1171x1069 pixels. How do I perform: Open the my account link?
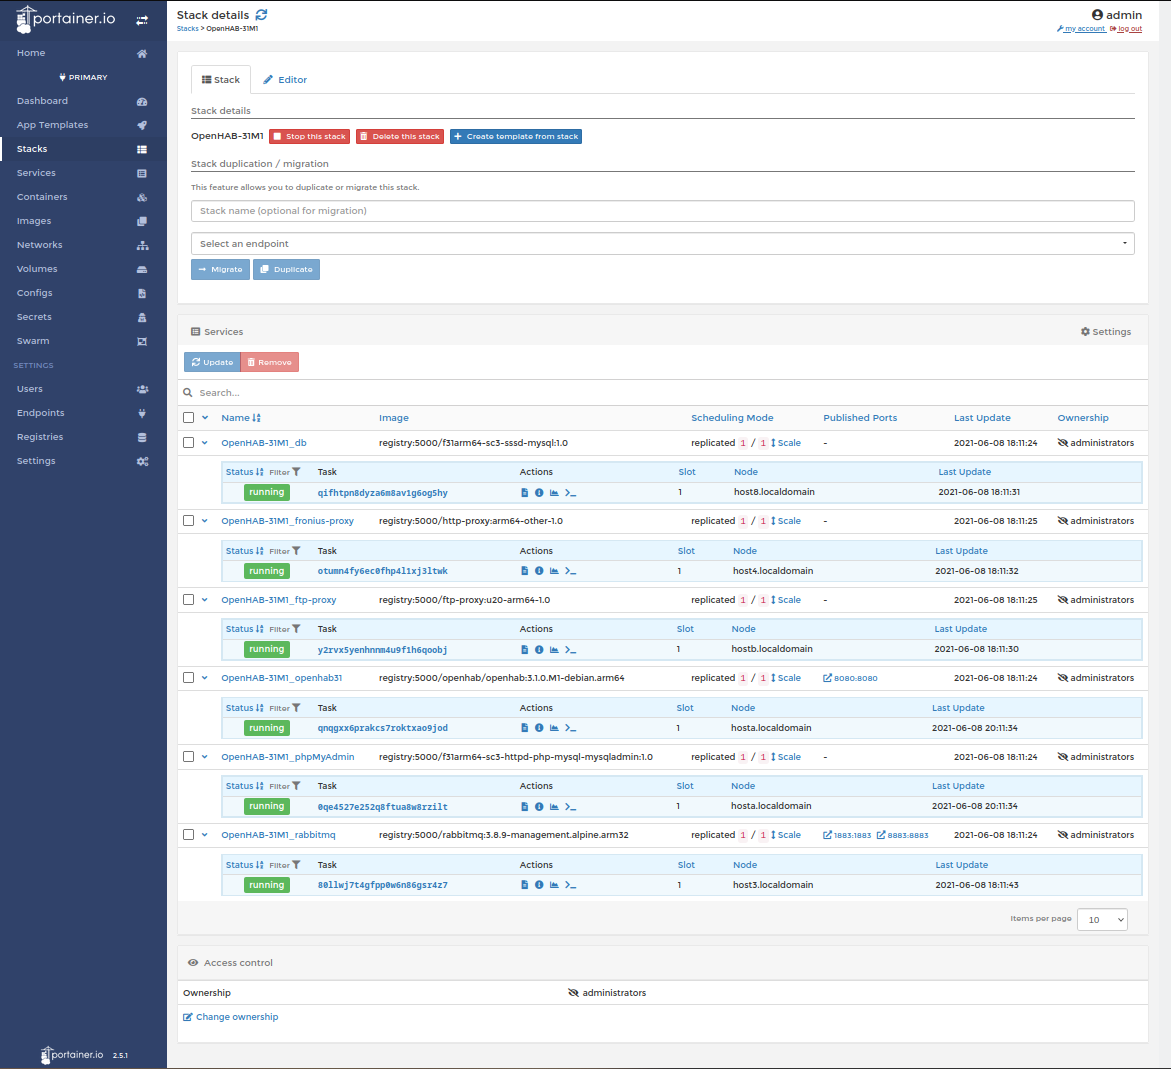(1081, 29)
